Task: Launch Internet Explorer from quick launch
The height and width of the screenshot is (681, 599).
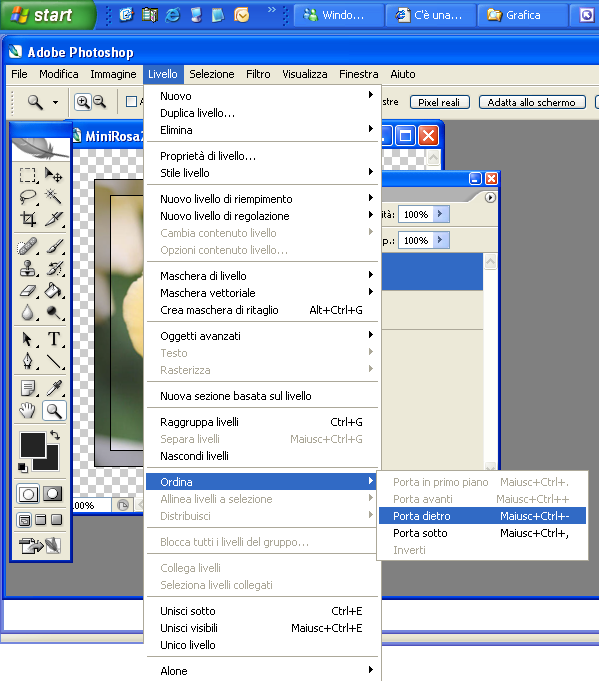Action: tap(172, 15)
